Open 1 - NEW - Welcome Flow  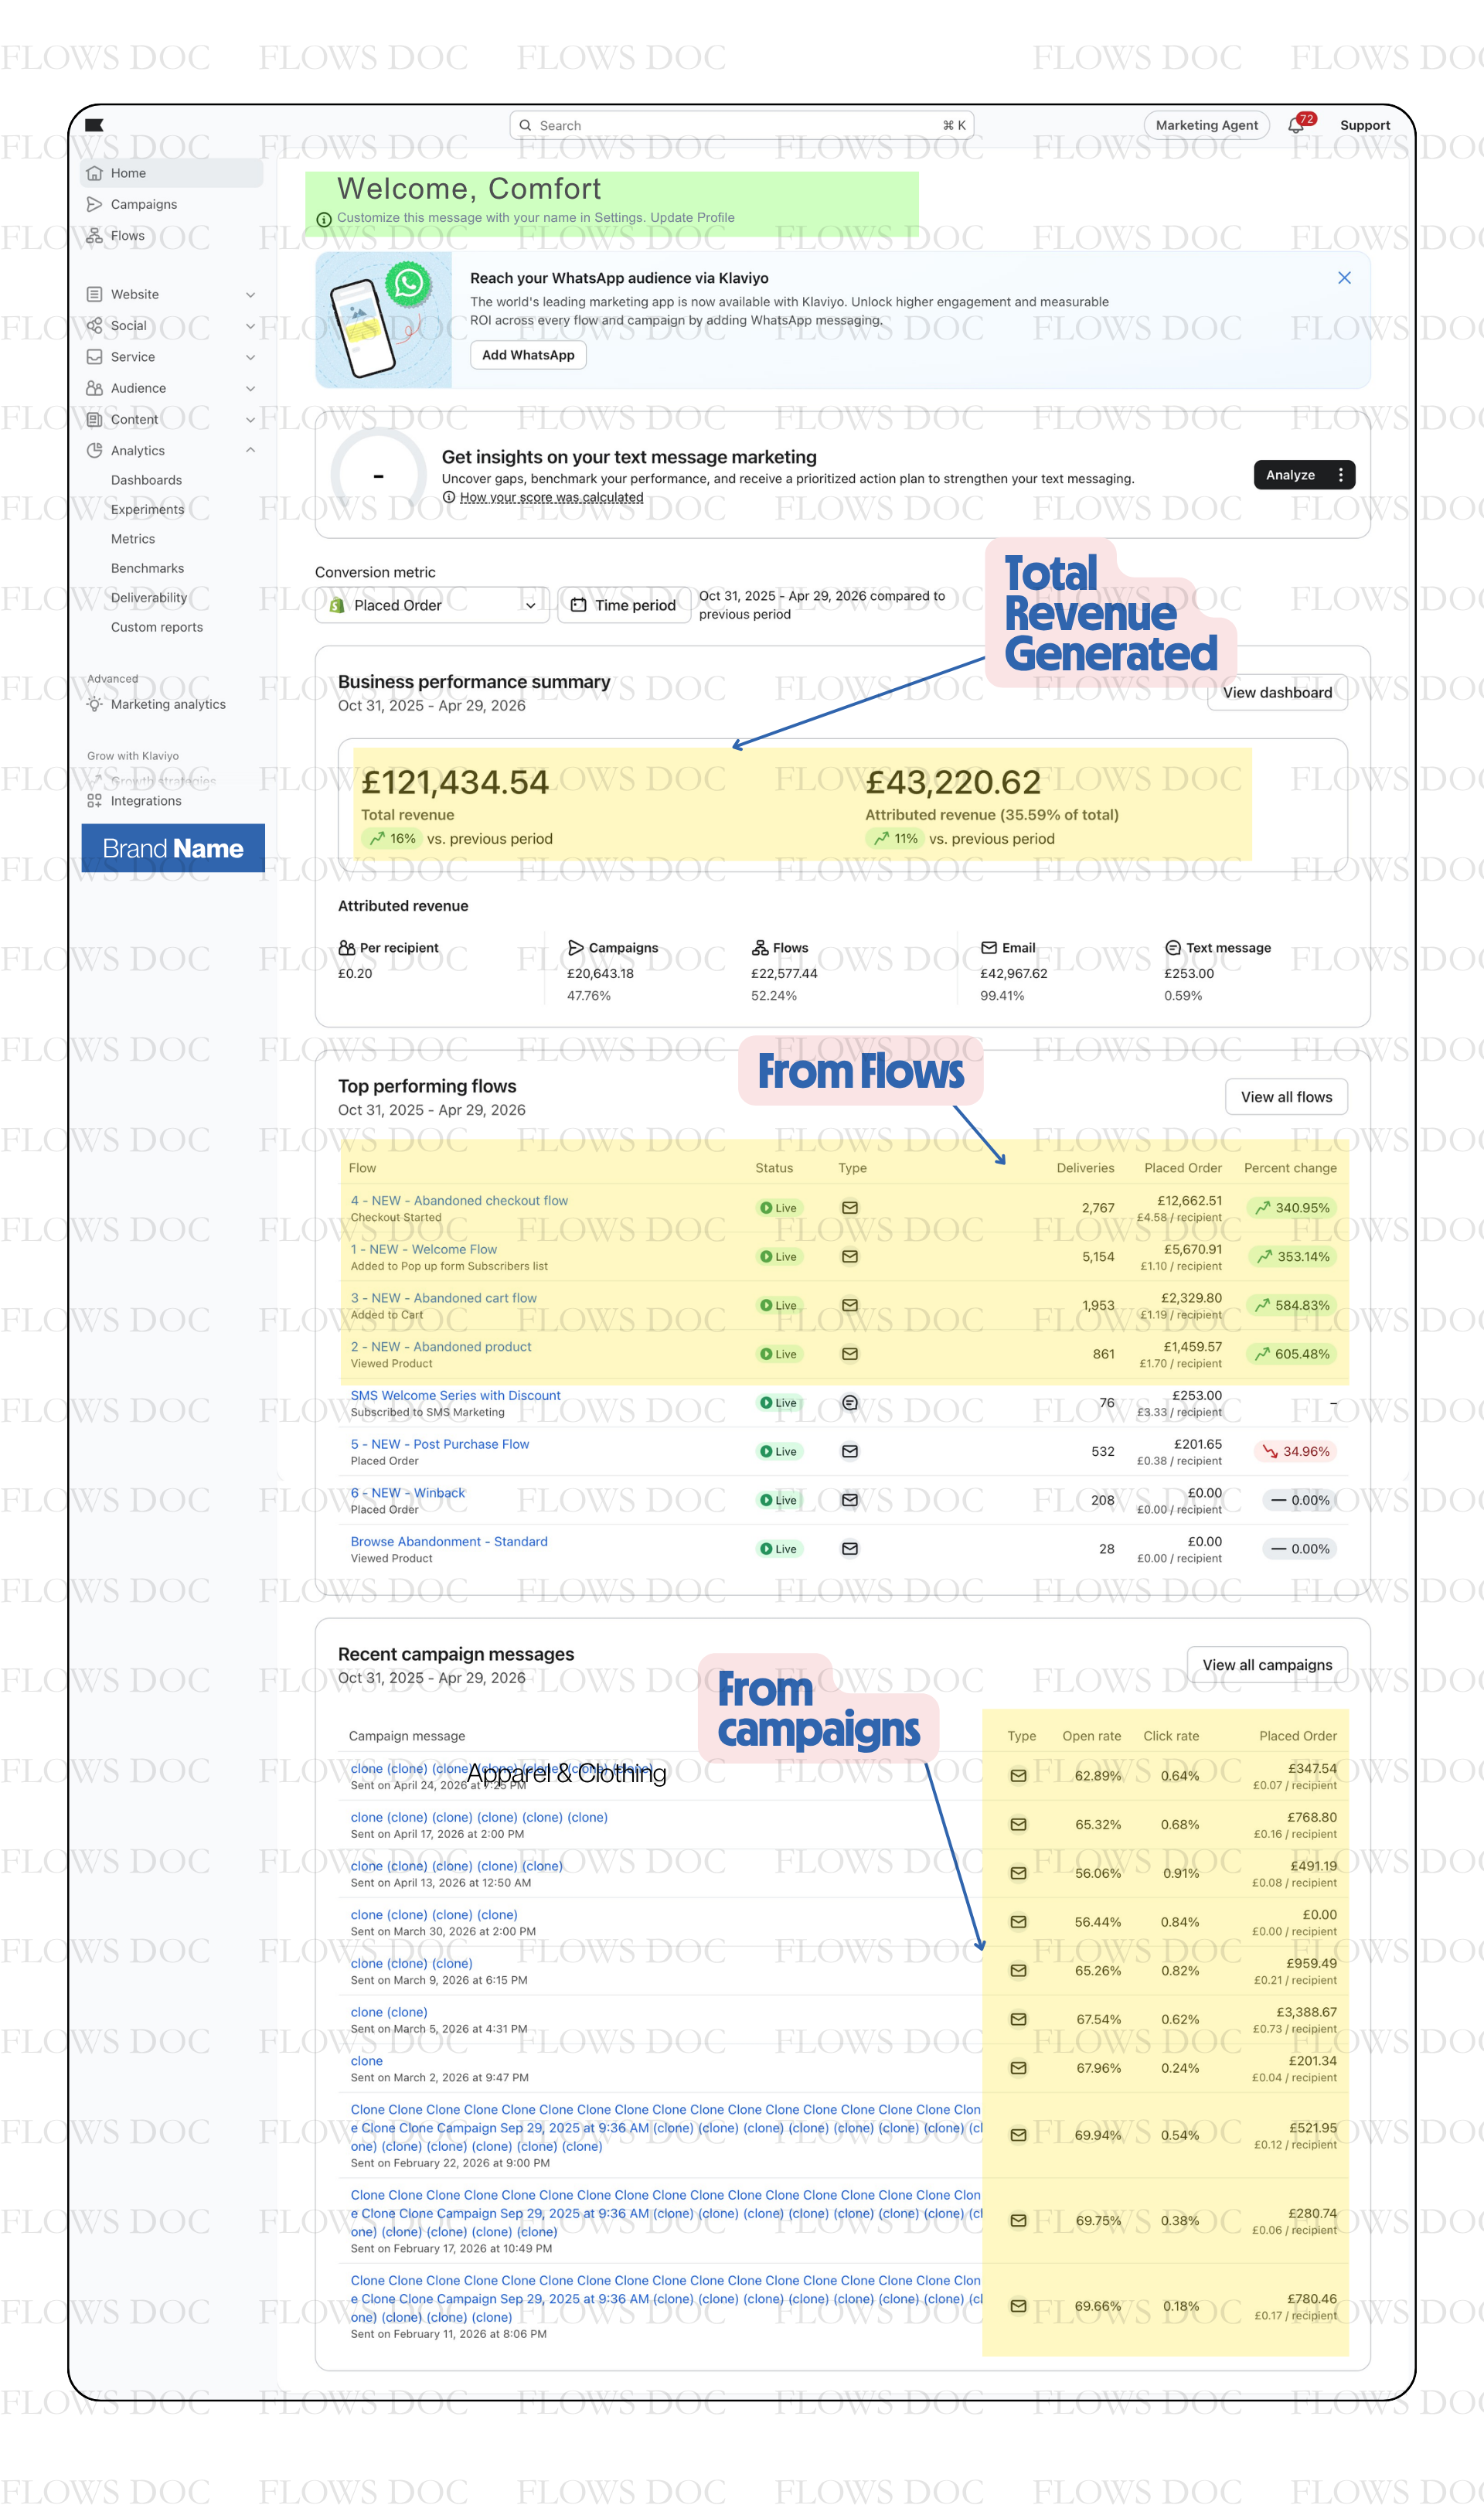tap(424, 1250)
